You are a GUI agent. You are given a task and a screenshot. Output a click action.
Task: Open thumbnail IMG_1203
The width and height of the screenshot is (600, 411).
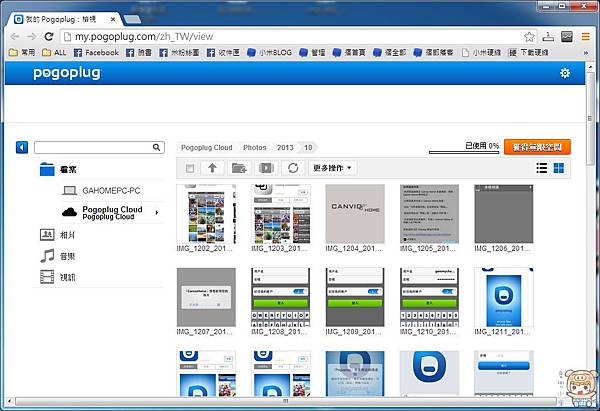coord(280,214)
